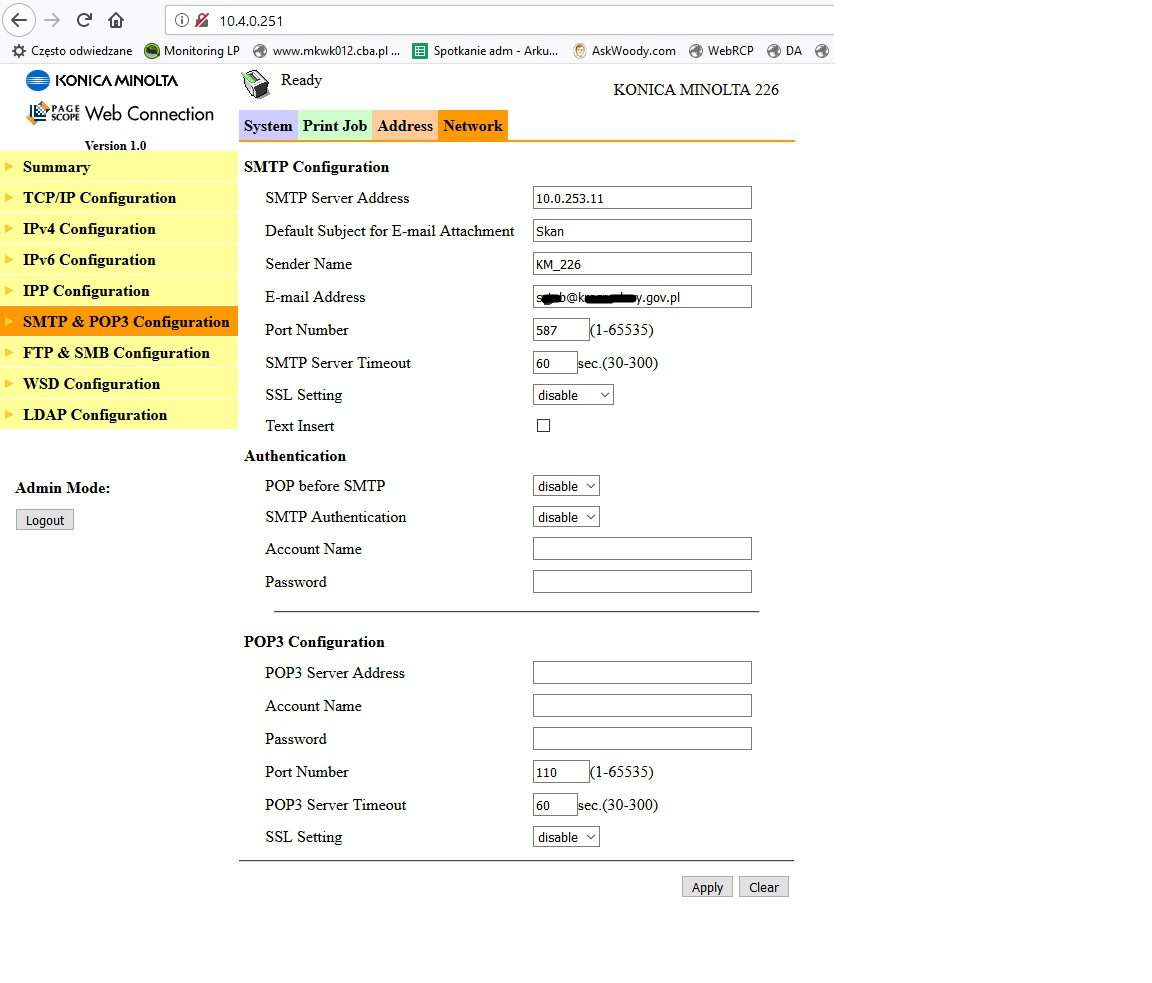
Task: Click the Default Subject for E-mail Attachment field
Action: point(642,231)
